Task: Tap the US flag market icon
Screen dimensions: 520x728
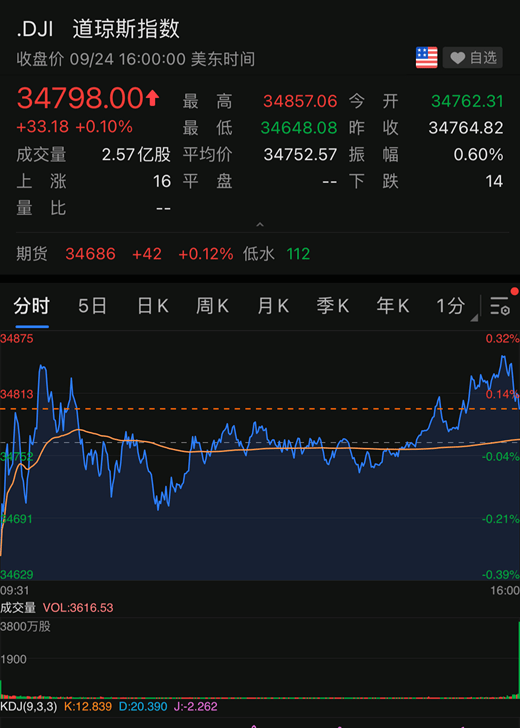Action: point(426,58)
